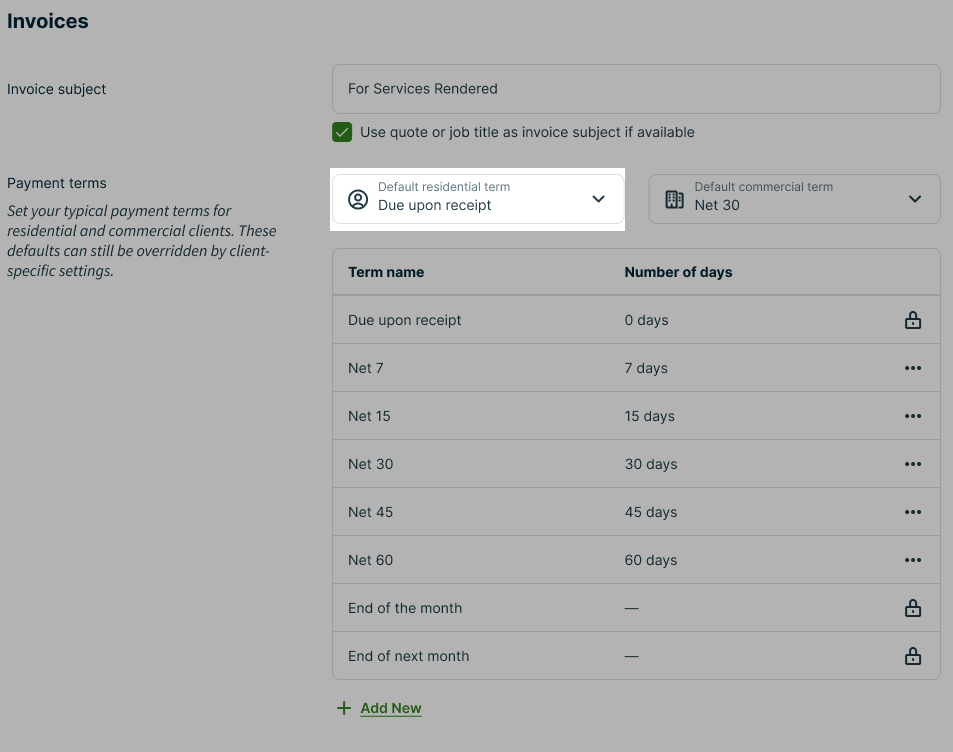Viewport: 953px width, 752px height.
Task: Uncheck use quote or job title checkbox
Action: (343, 132)
